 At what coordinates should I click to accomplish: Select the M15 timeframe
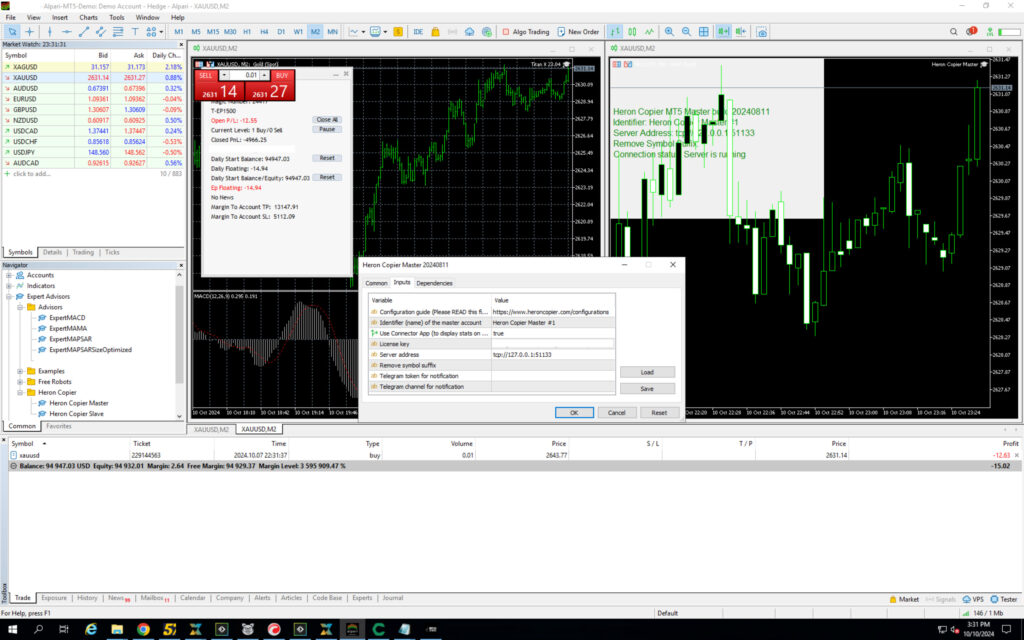(x=213, y=31)
